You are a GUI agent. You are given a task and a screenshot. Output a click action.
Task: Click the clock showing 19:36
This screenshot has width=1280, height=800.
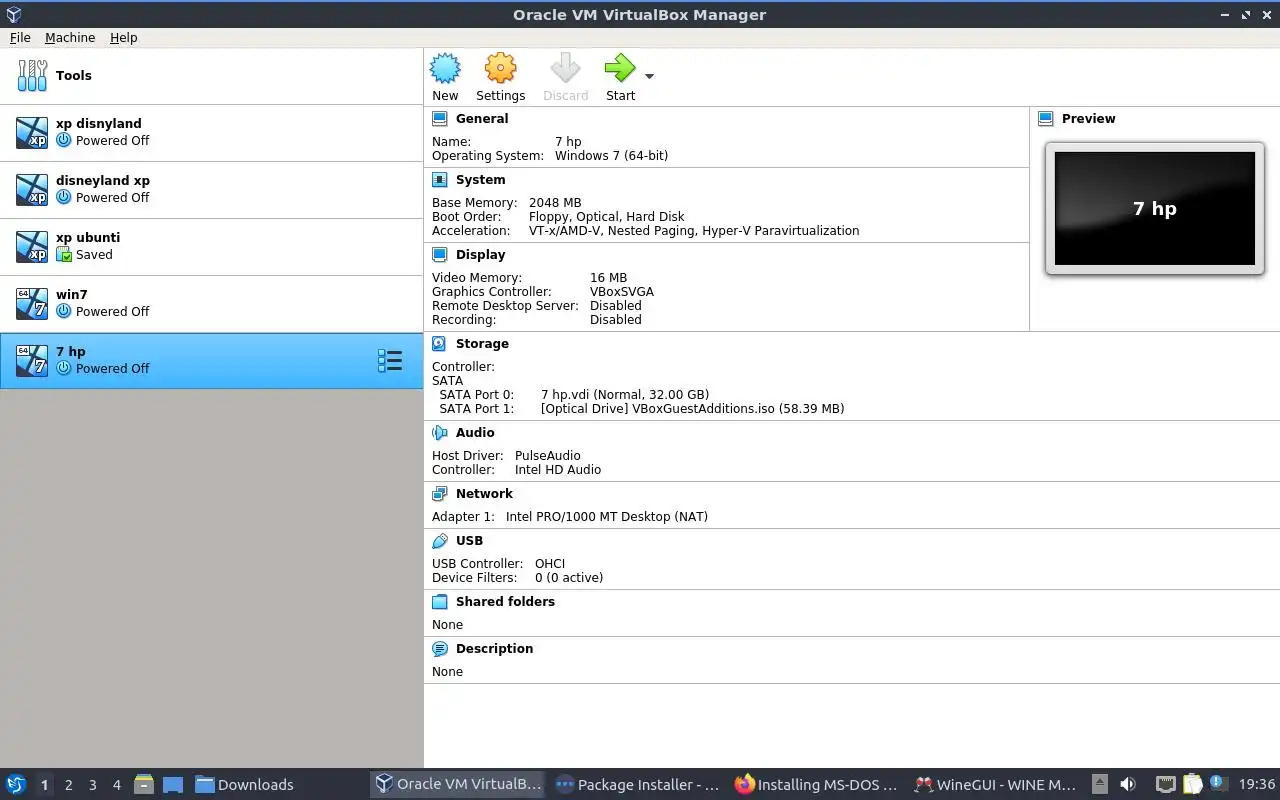click(x=1257, y=785)
